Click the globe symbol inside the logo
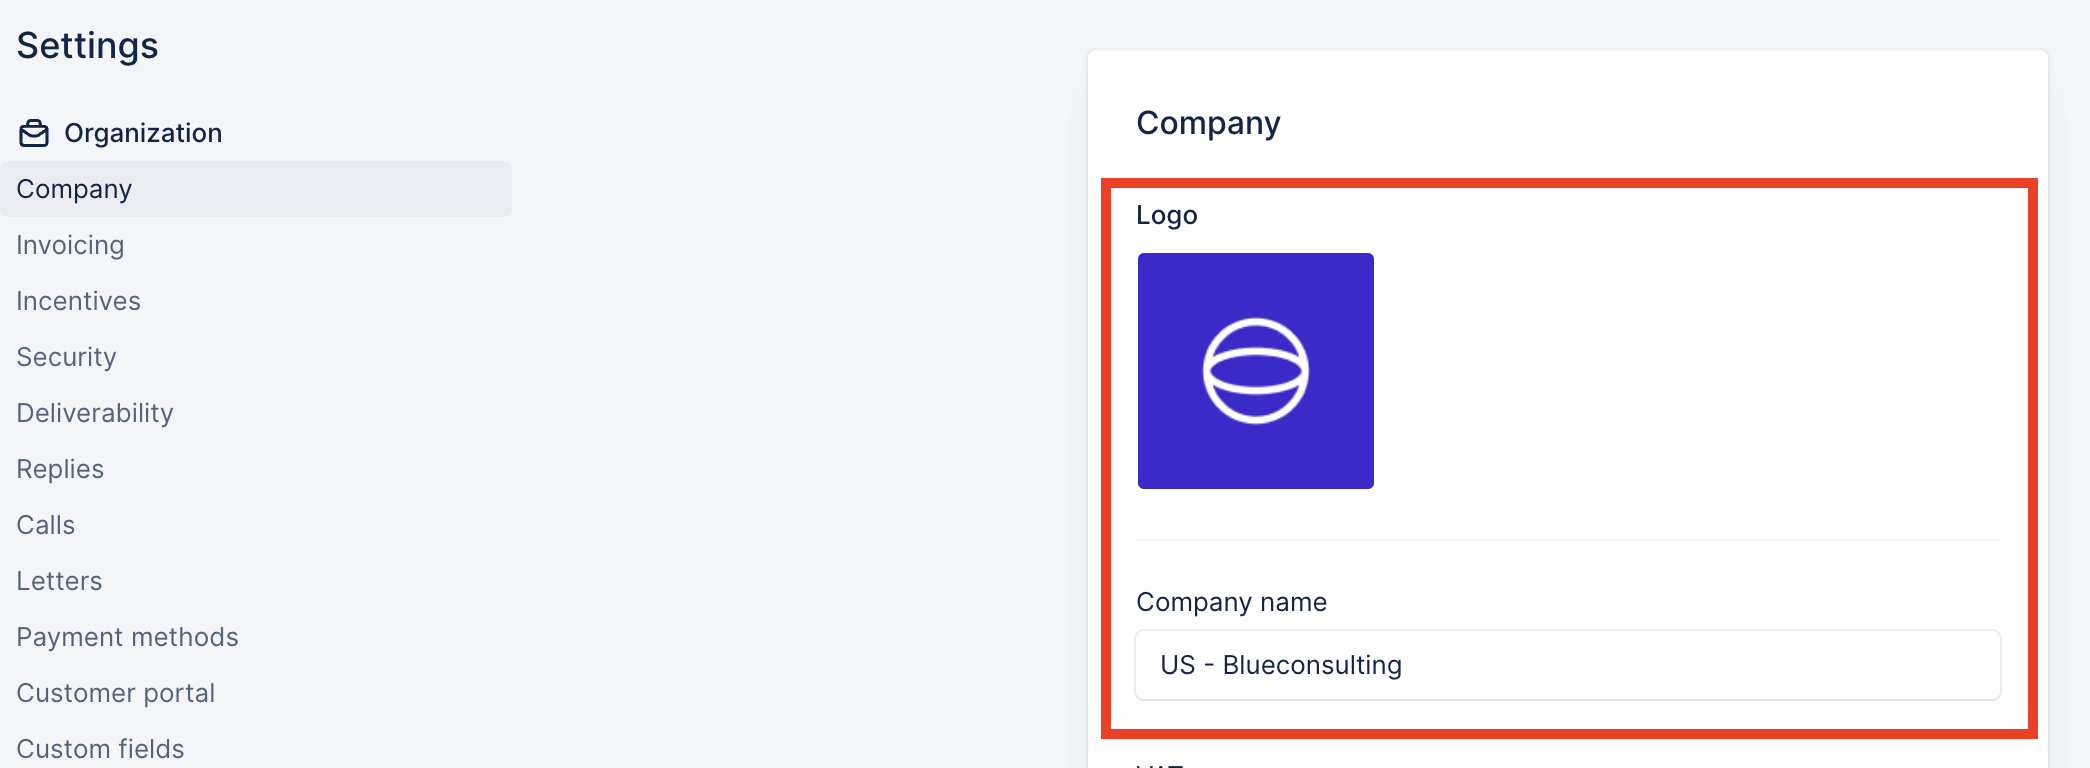Viewport: 2090px width, 768px height. (1256, 371)
